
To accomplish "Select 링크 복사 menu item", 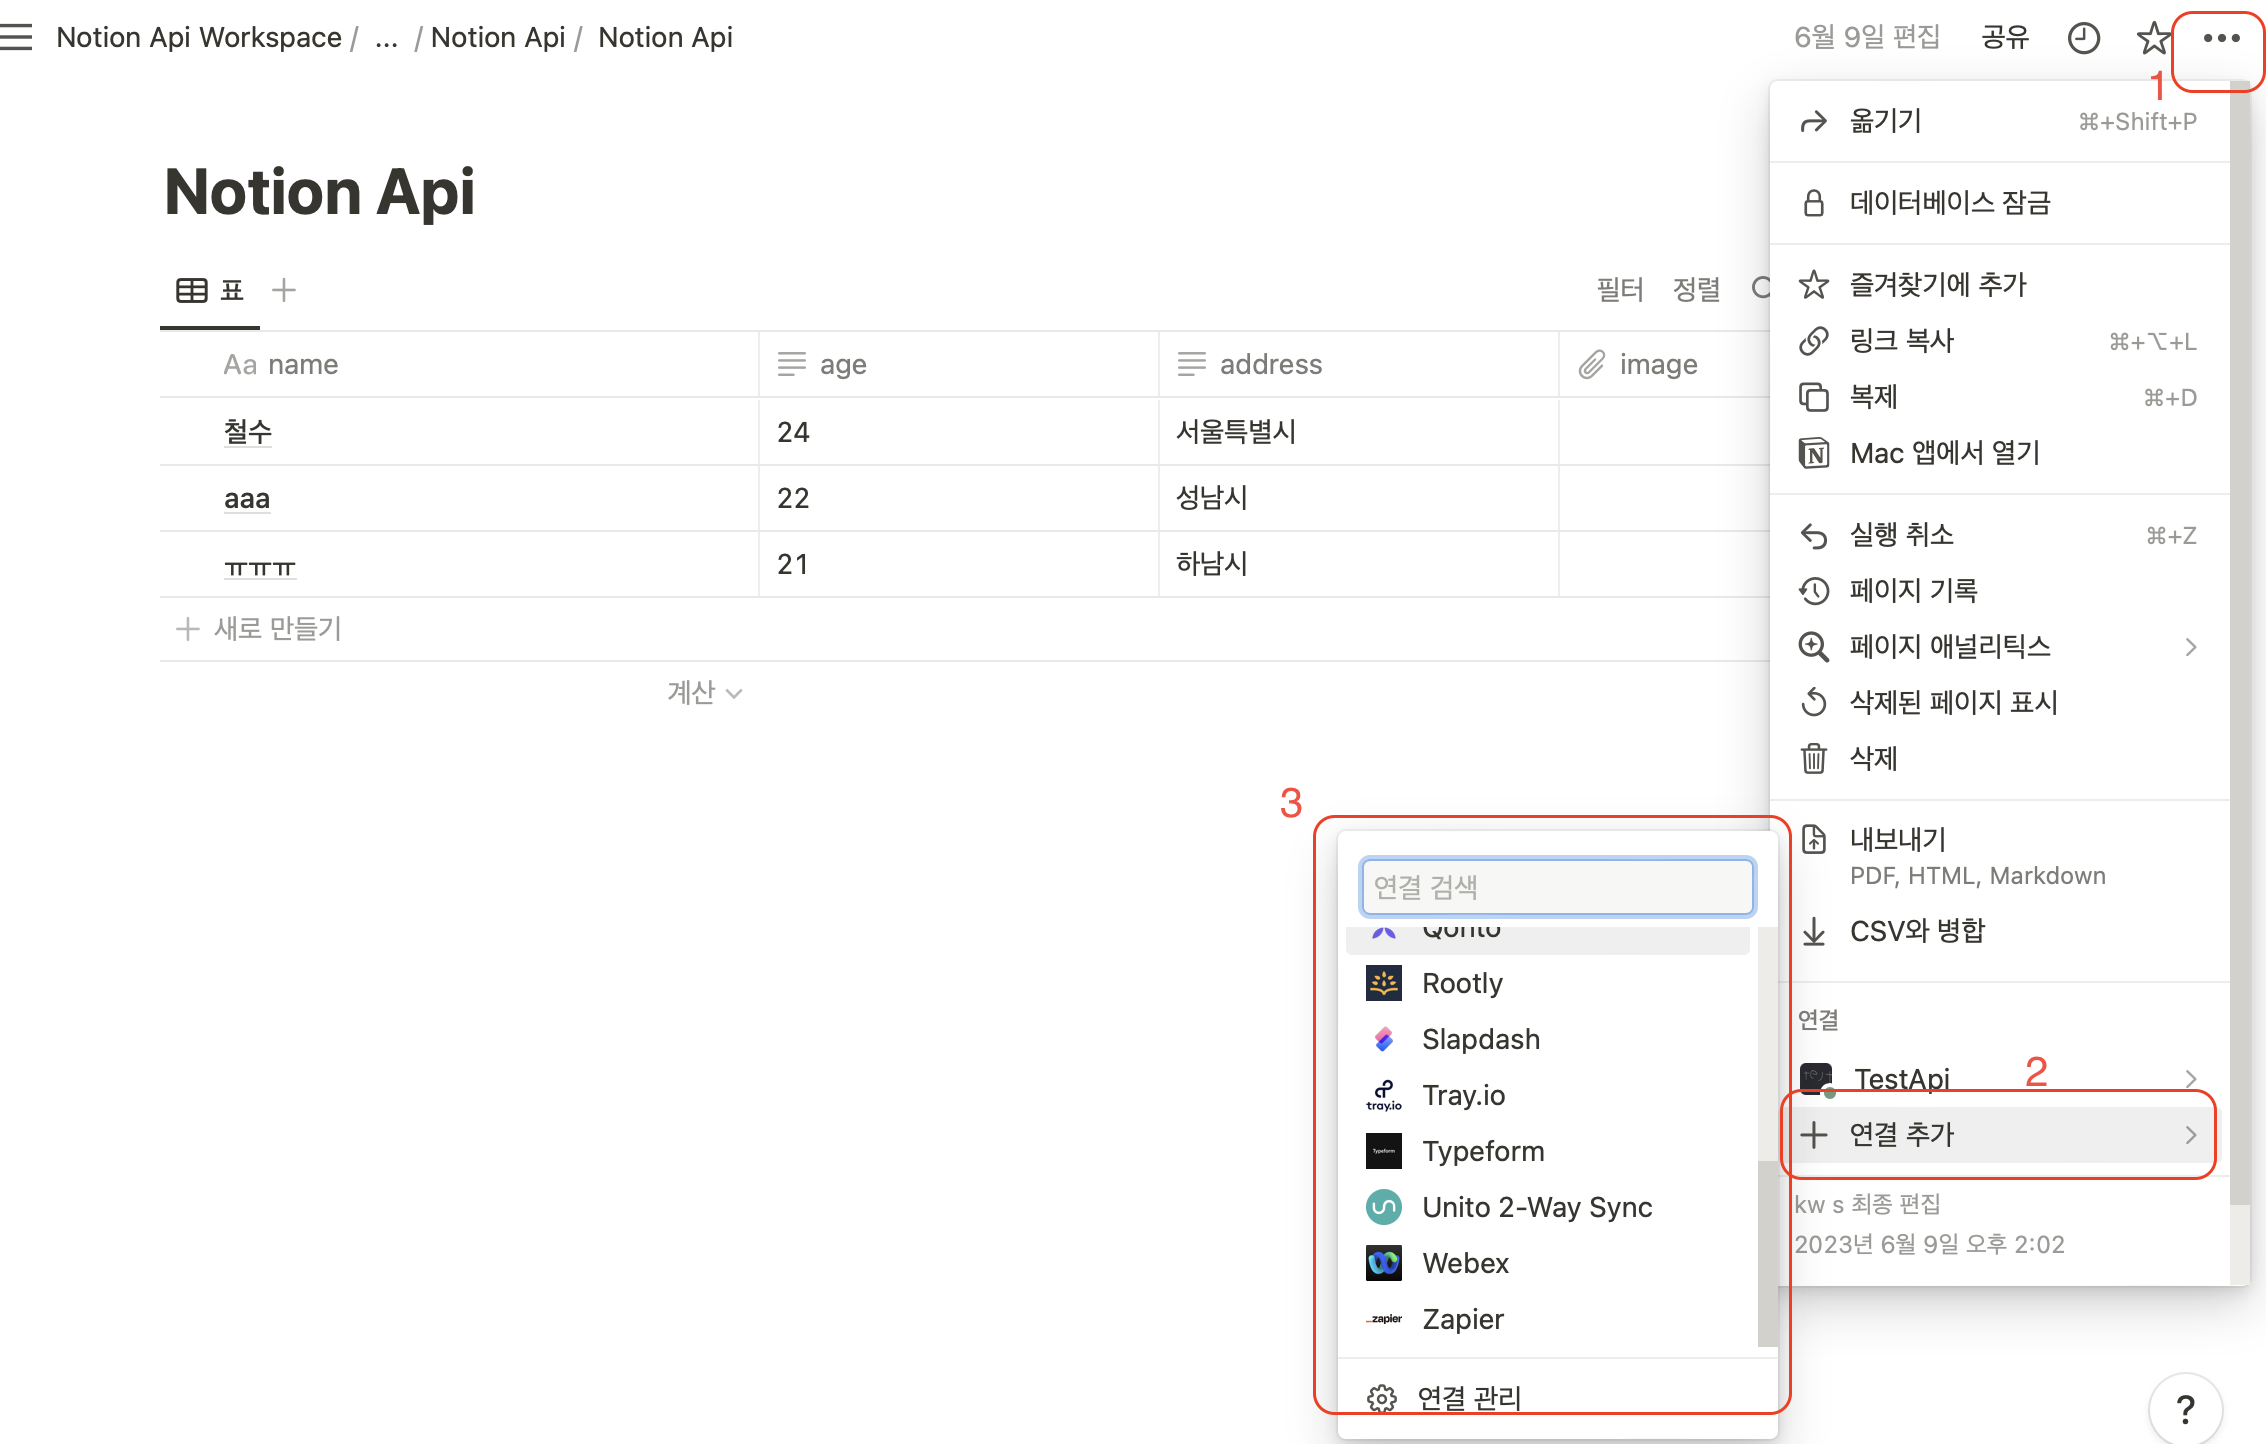I will pyautogui.click(x=1901, y=341).
